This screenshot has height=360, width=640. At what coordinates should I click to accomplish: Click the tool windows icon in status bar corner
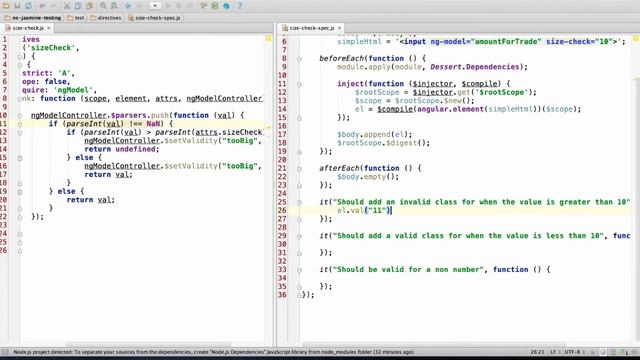(5, 352)
